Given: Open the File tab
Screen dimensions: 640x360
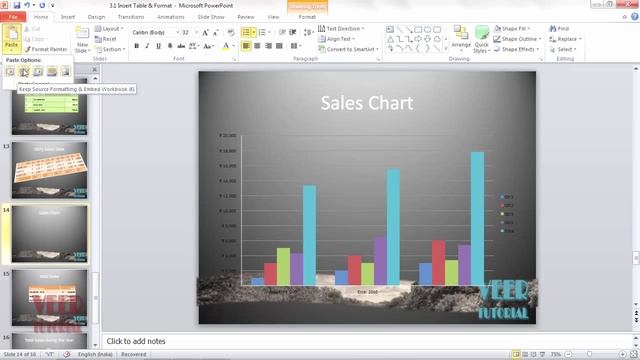Looking at the screenshot, I should pos(13,17).
